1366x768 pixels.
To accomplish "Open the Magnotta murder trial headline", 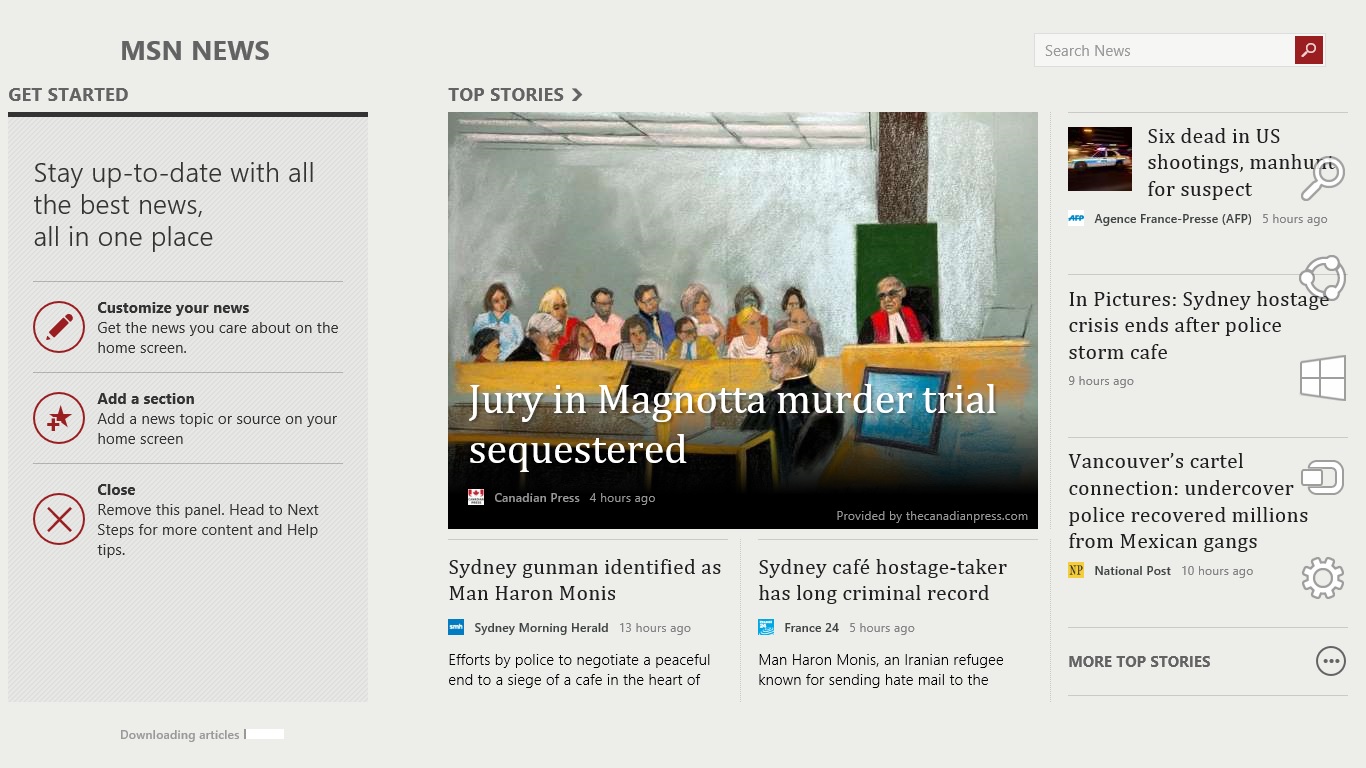I will (x=733, y=424).
